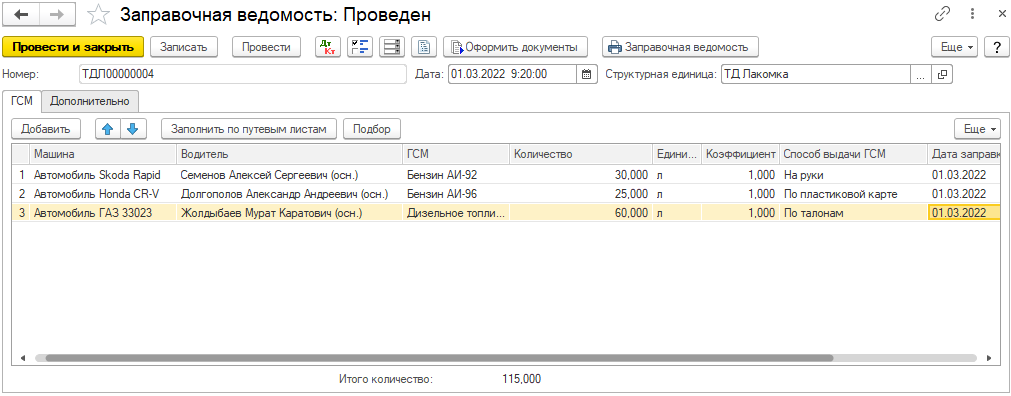Image resolution: width=1011 pixels, height=396 pixels.
Task: Open the checklist structure icon
Action: 360,47
